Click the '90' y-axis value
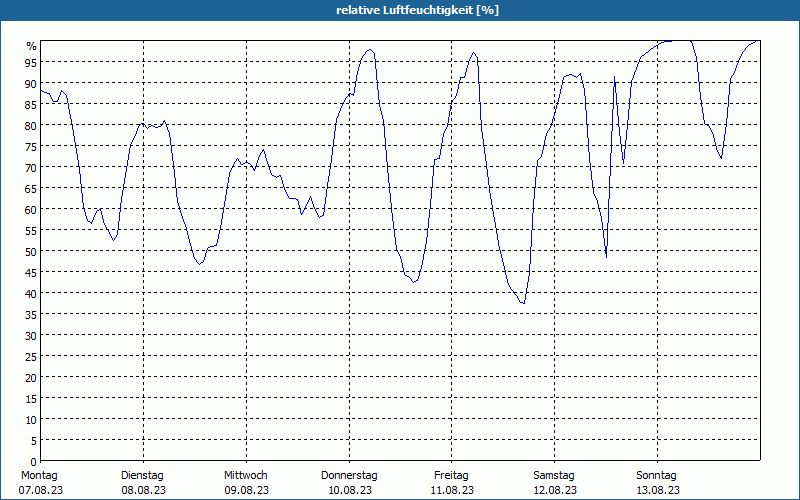The height and width of the screenshot is (500, 800). click(31, 84)
